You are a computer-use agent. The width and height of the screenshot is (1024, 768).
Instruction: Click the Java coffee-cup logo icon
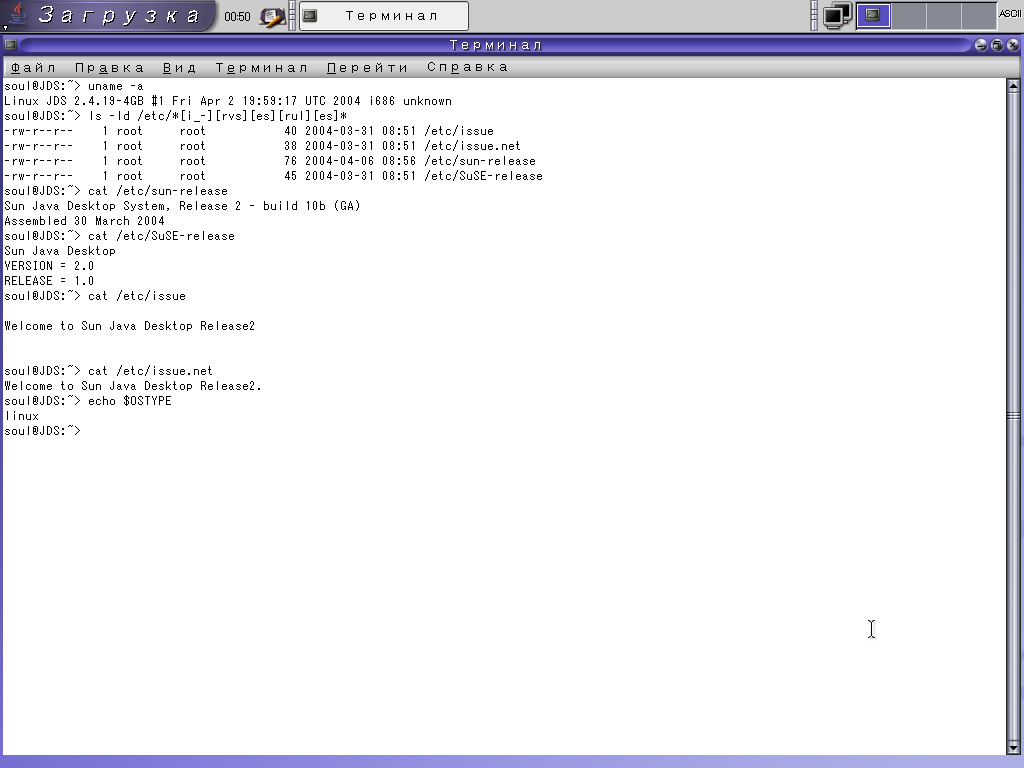[x=18, y=14]
